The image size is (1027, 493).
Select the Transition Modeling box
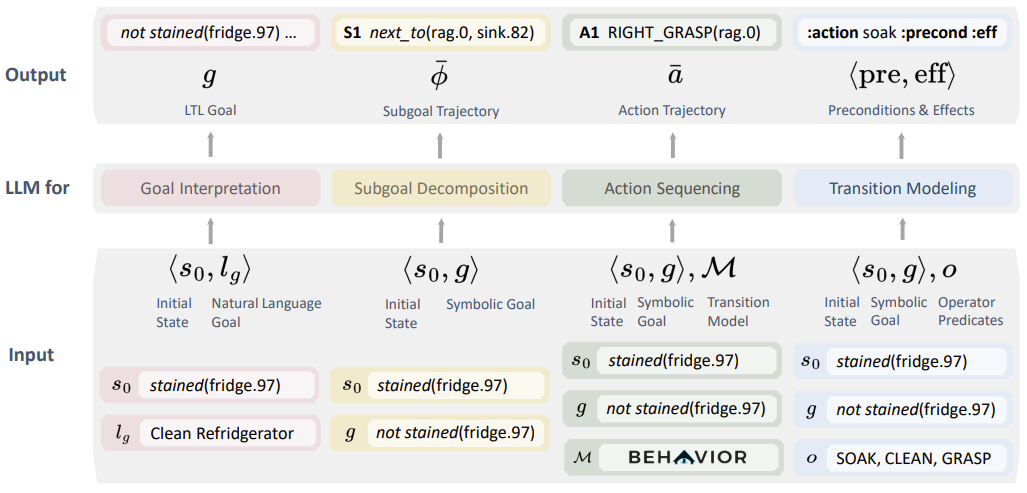903,188
